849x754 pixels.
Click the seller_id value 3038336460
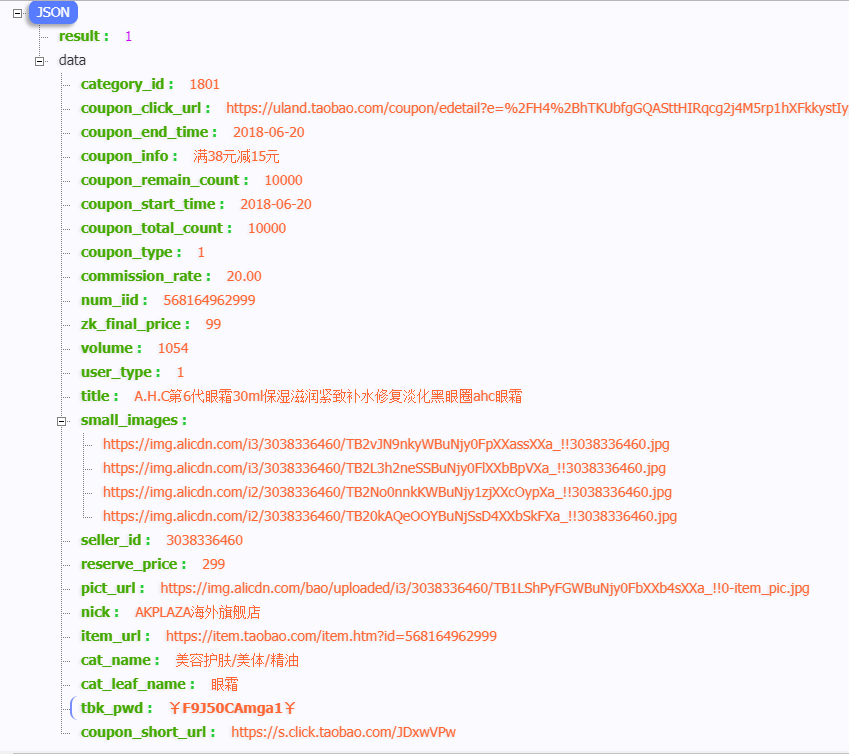(x=204, y=540)
